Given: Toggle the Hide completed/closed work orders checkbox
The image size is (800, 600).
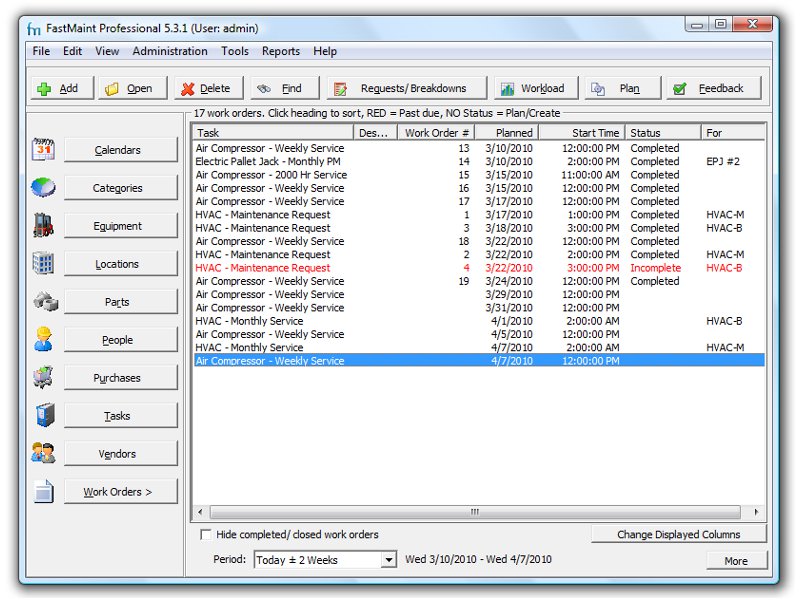Looking at the screenshot, I should coord(207,534).
